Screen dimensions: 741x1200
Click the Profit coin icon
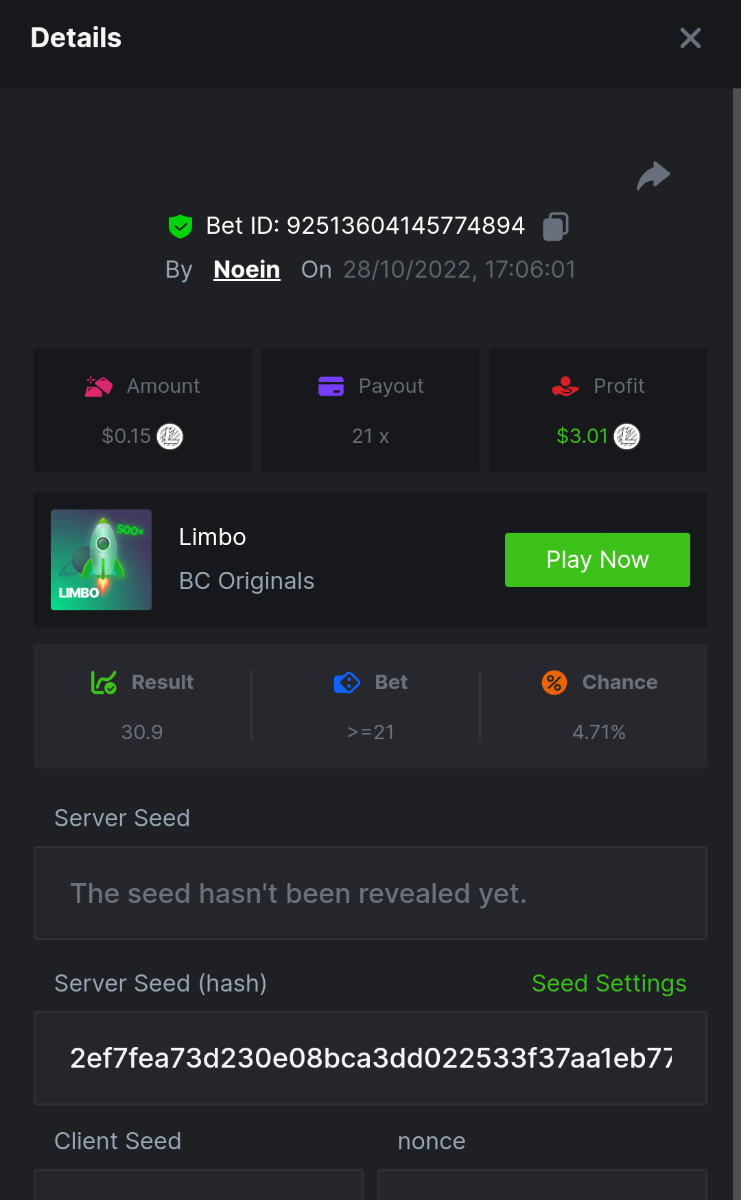pyautogui.click(x=627, y=436)
